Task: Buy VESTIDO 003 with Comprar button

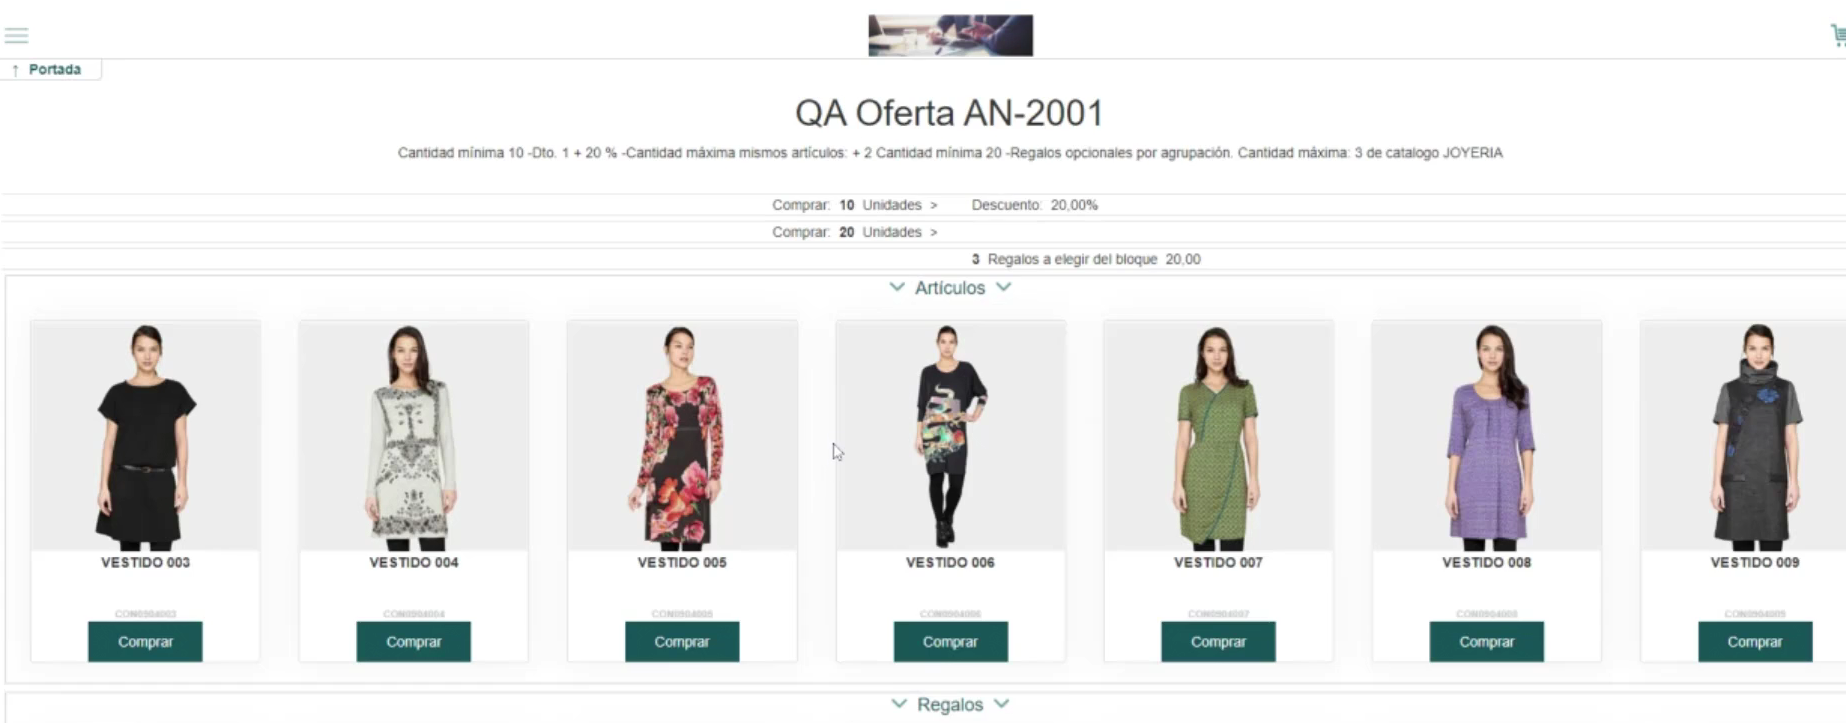Action: [145, 642]
